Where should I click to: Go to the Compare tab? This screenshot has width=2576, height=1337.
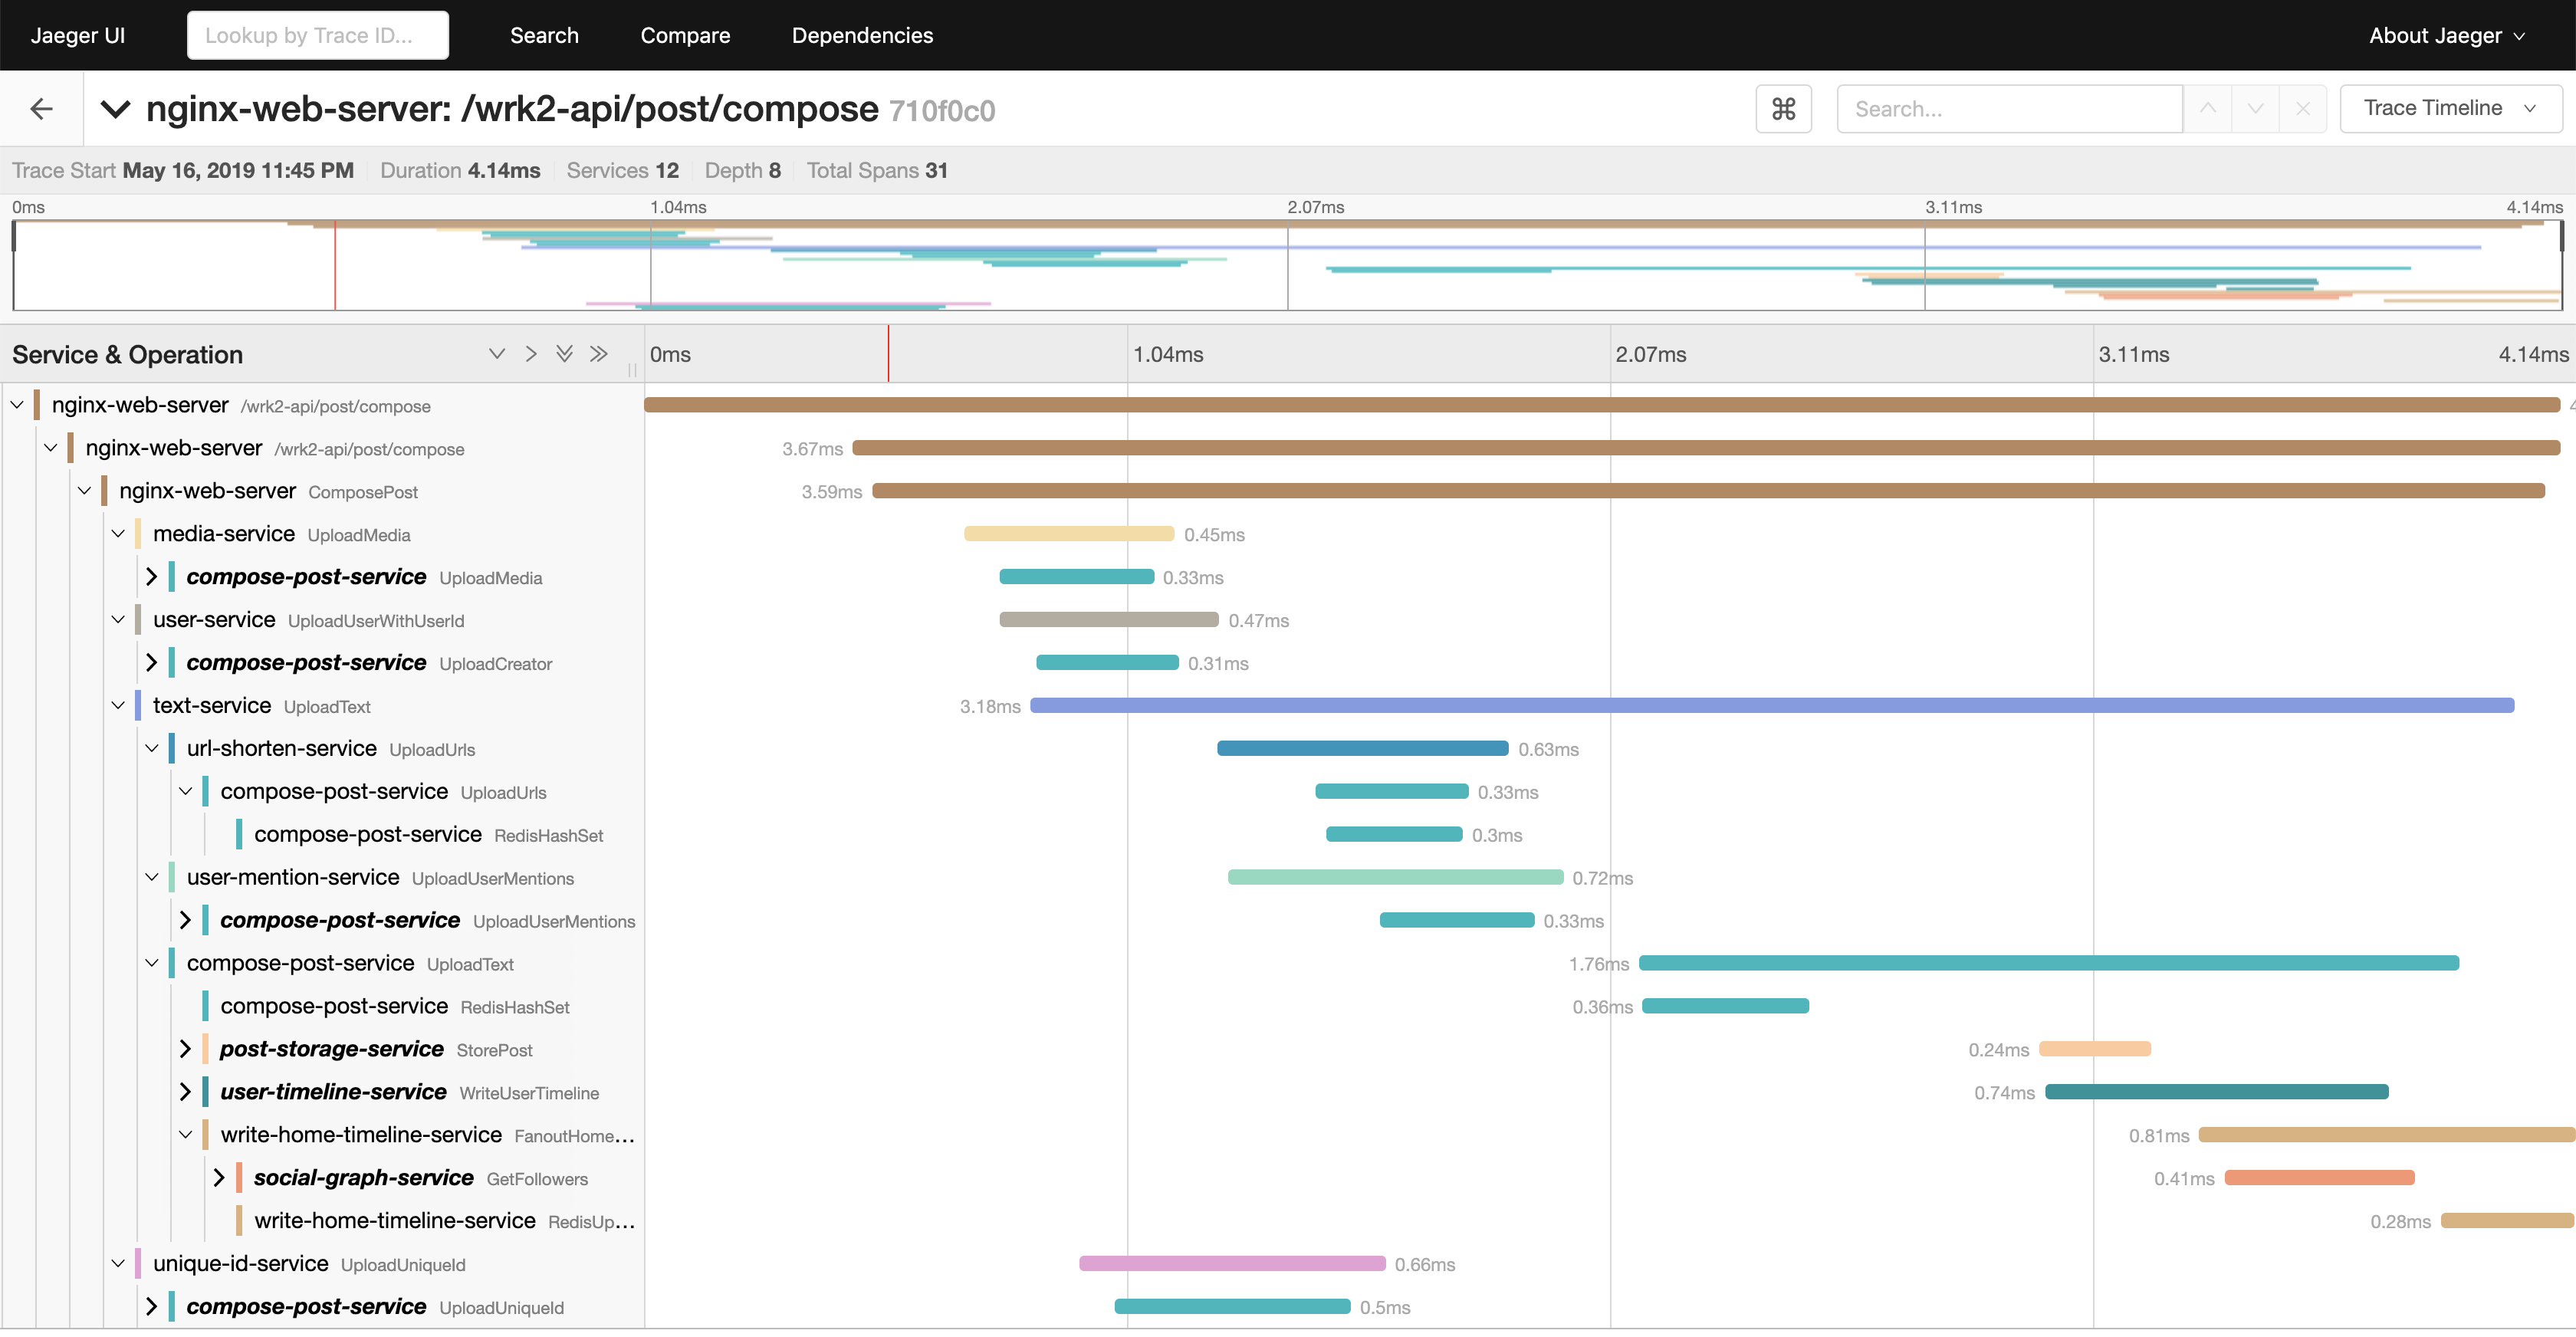click(x=685, y=35)
